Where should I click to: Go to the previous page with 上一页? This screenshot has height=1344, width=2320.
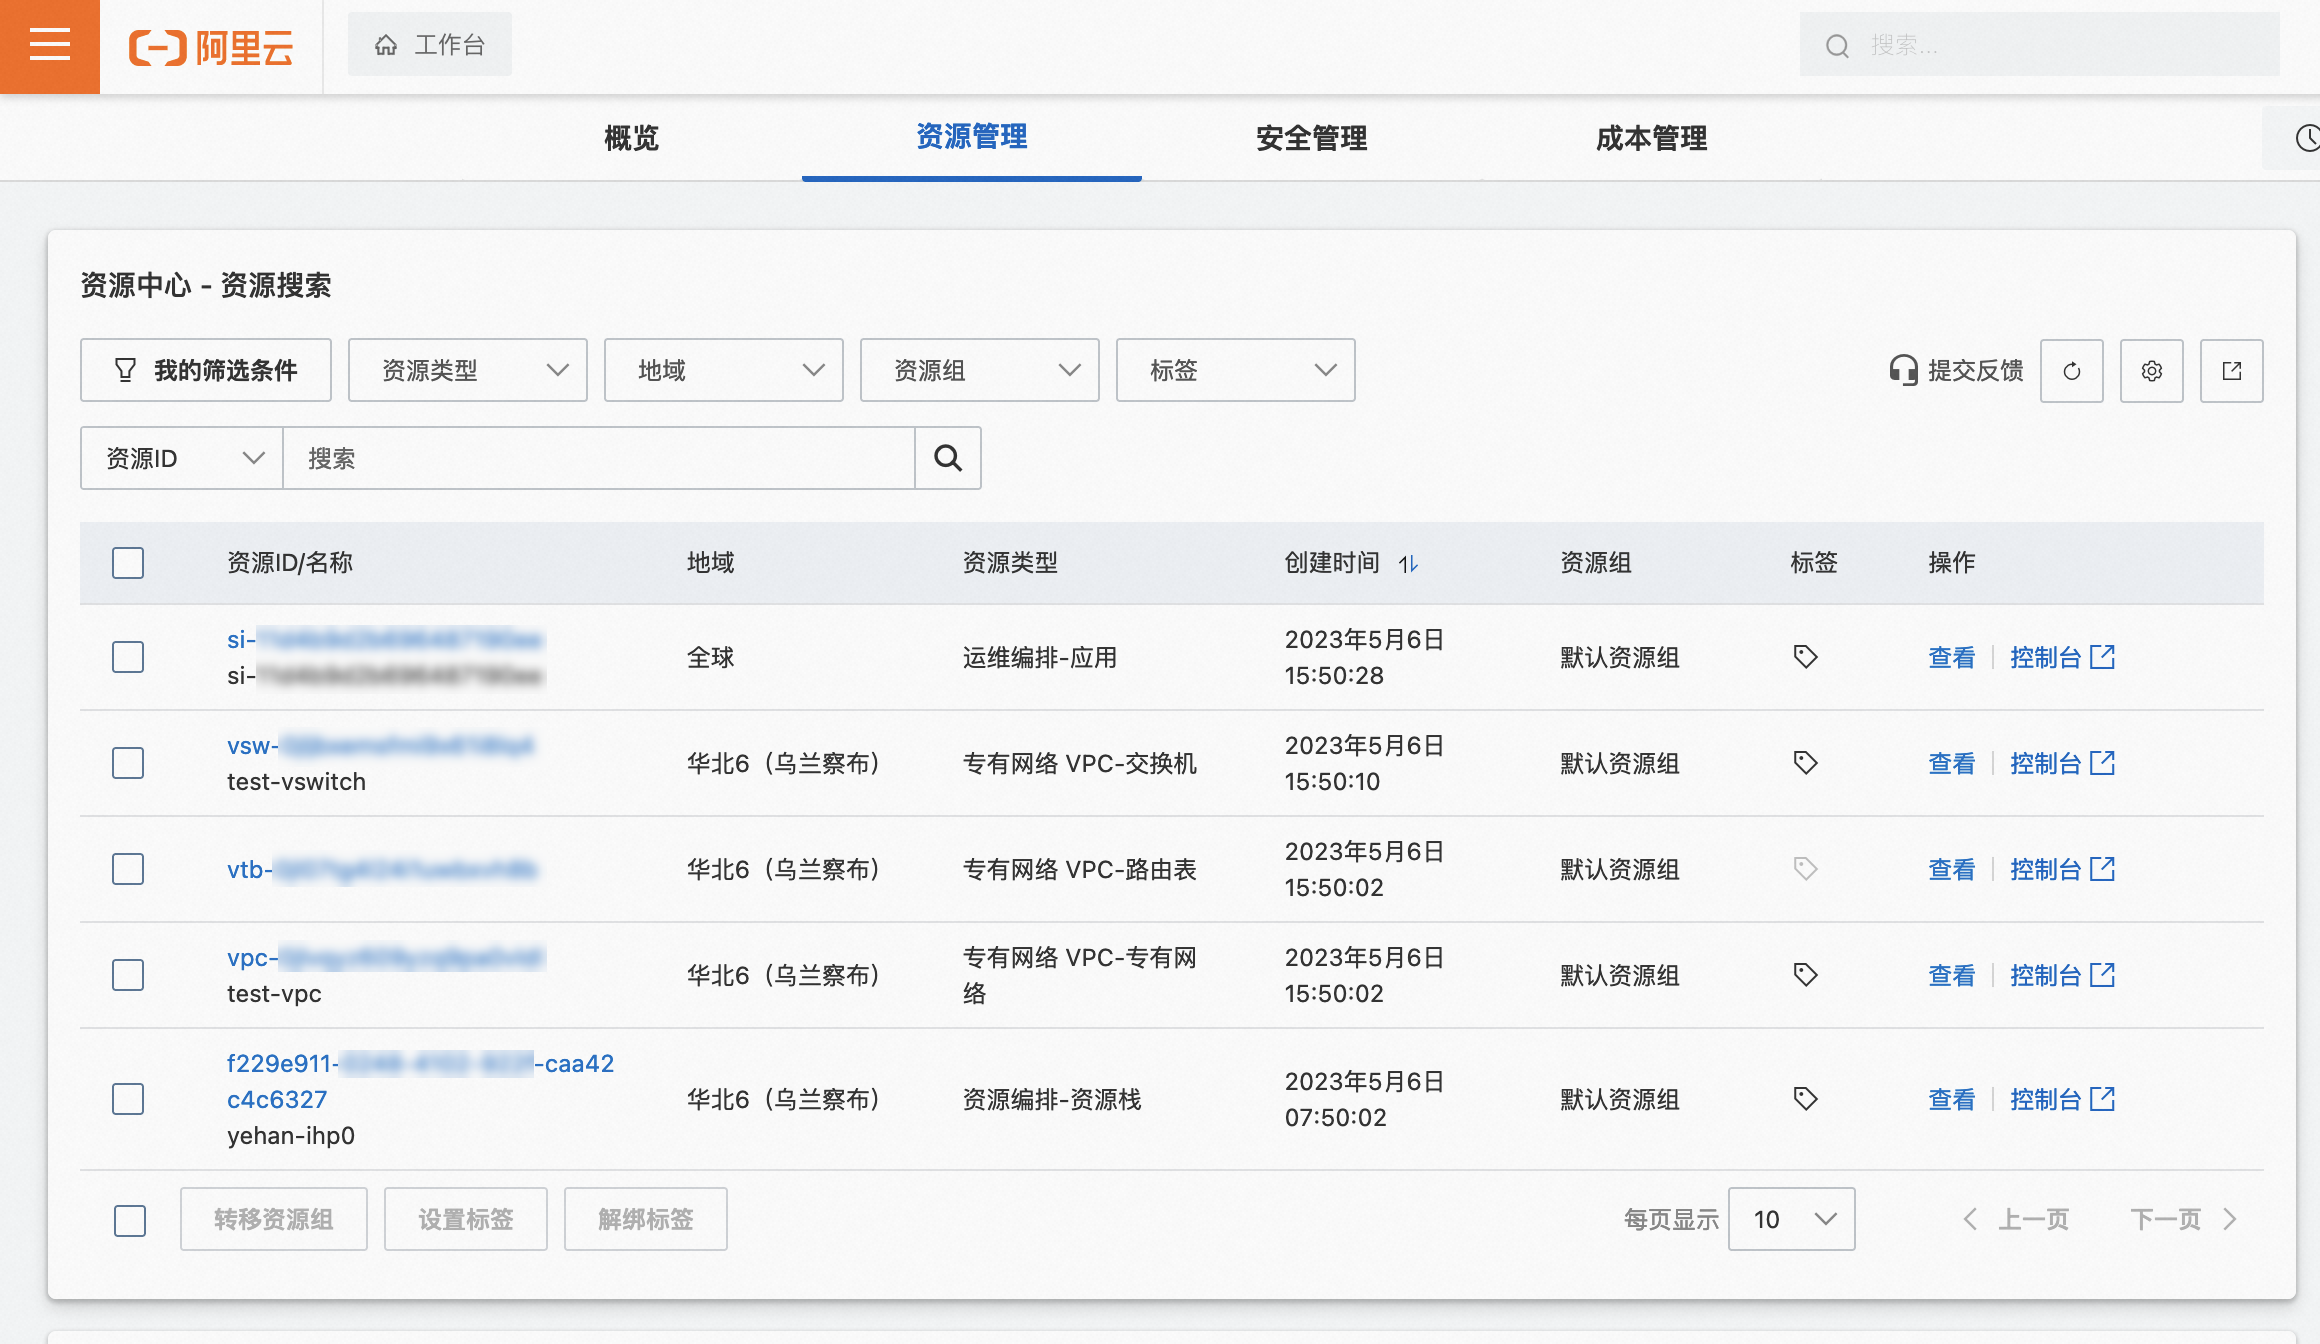coord(2017,1219)
